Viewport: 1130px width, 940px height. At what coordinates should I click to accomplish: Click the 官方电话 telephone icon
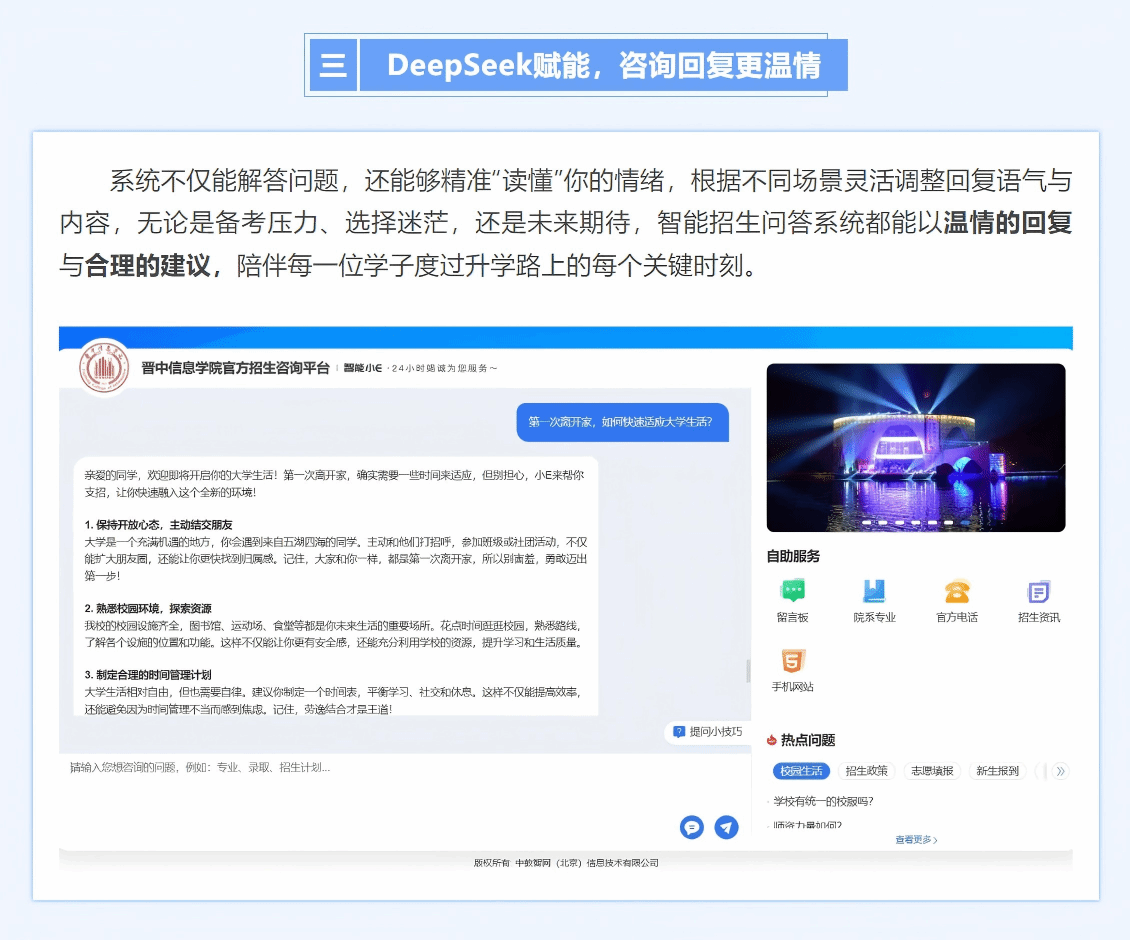957,591
